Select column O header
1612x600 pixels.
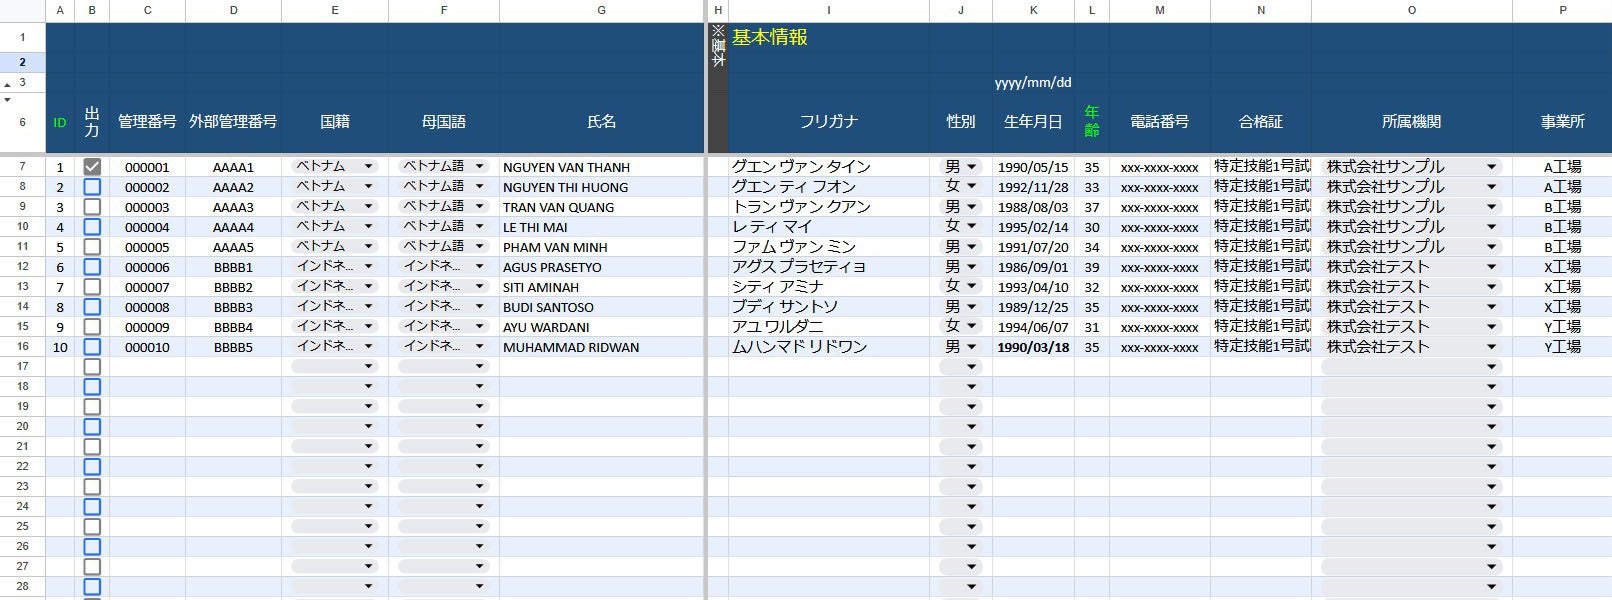(1412, 10)
